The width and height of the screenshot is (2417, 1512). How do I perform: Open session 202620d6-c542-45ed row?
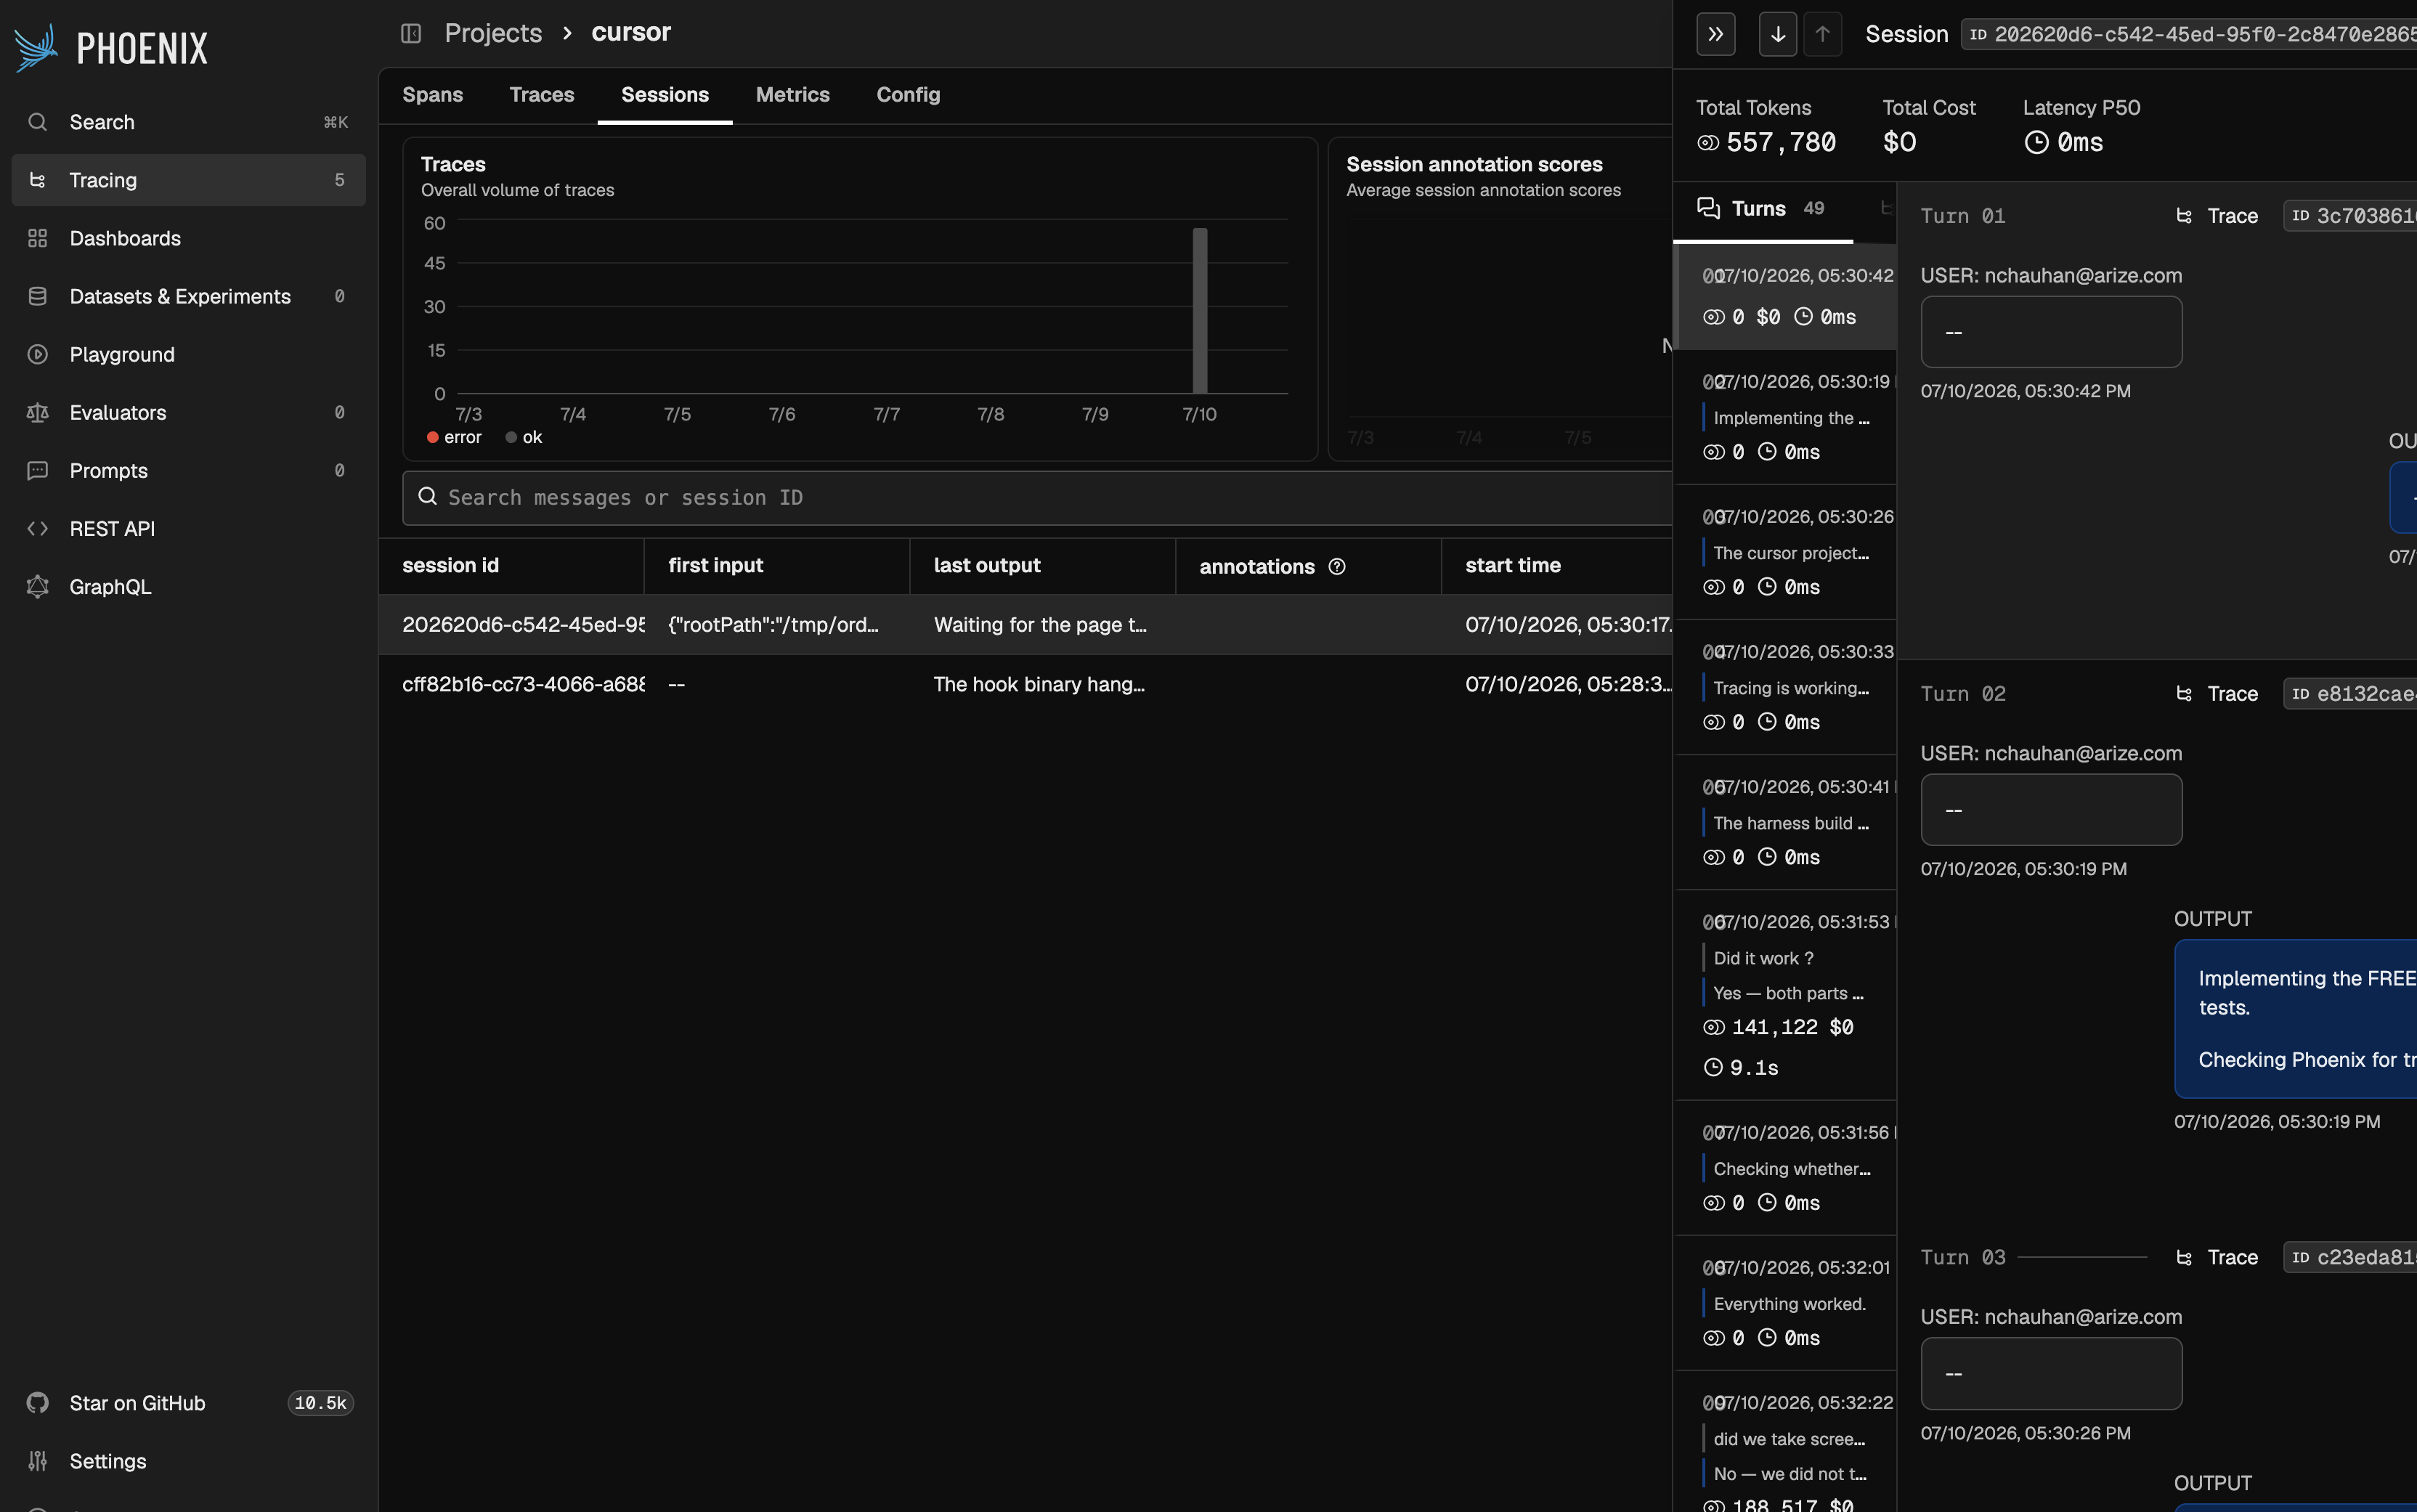pyautogui.click(x=1025, y=625)
